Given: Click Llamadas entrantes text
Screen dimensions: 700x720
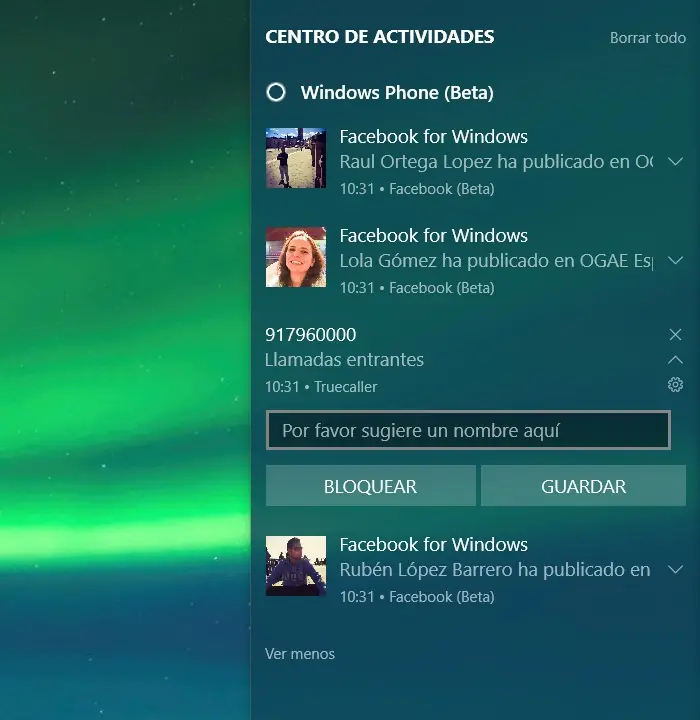Looking at the screenshot, I should [x=344, y=360].
